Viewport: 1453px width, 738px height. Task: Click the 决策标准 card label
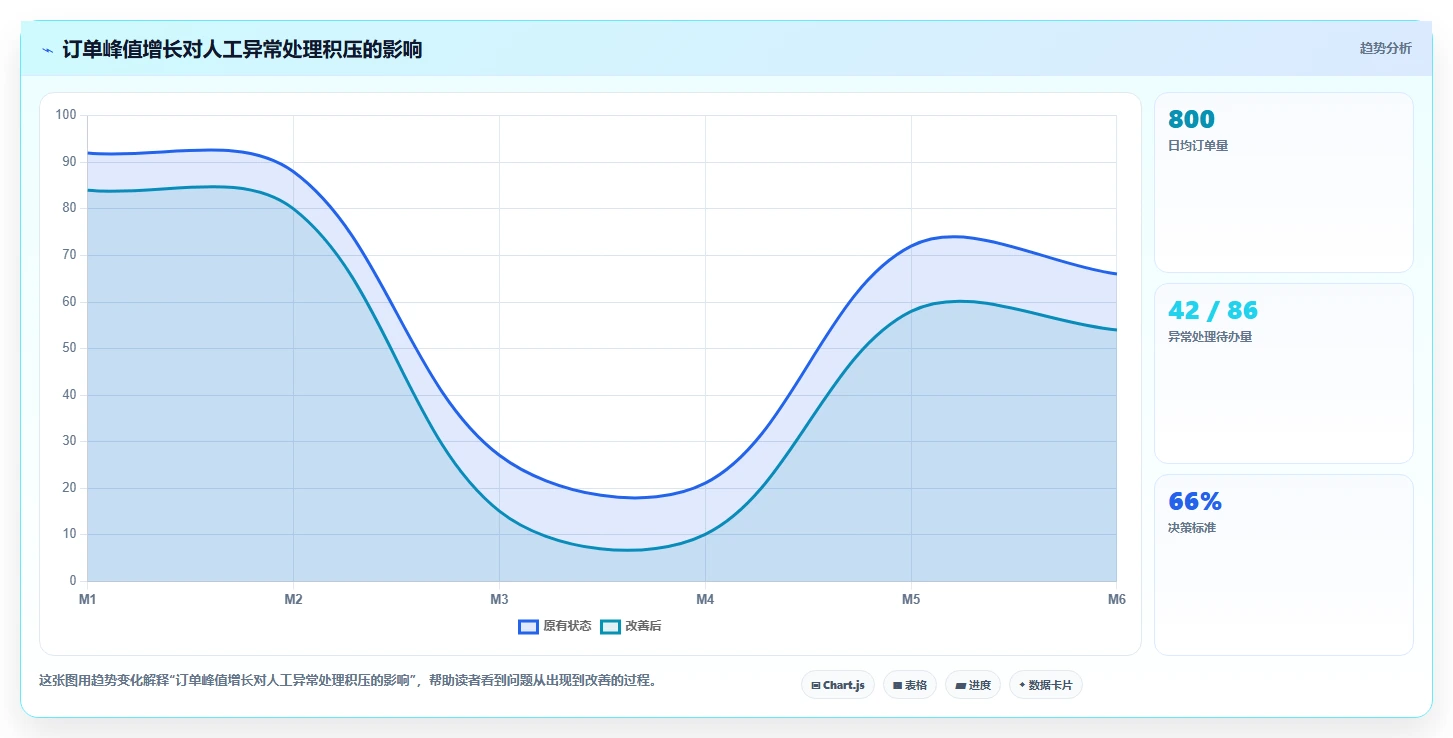click(1192, 528)
